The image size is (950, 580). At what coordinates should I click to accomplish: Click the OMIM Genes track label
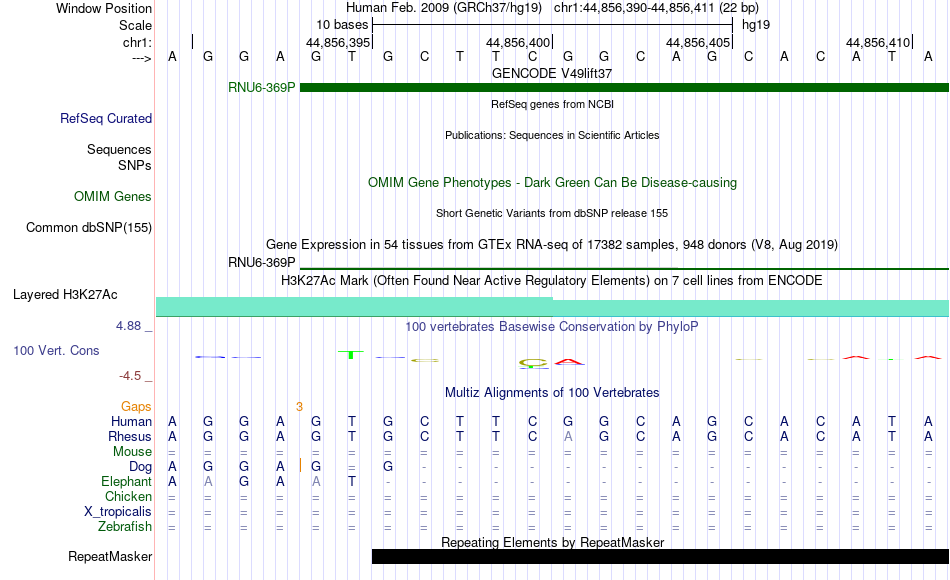[113, 196]
